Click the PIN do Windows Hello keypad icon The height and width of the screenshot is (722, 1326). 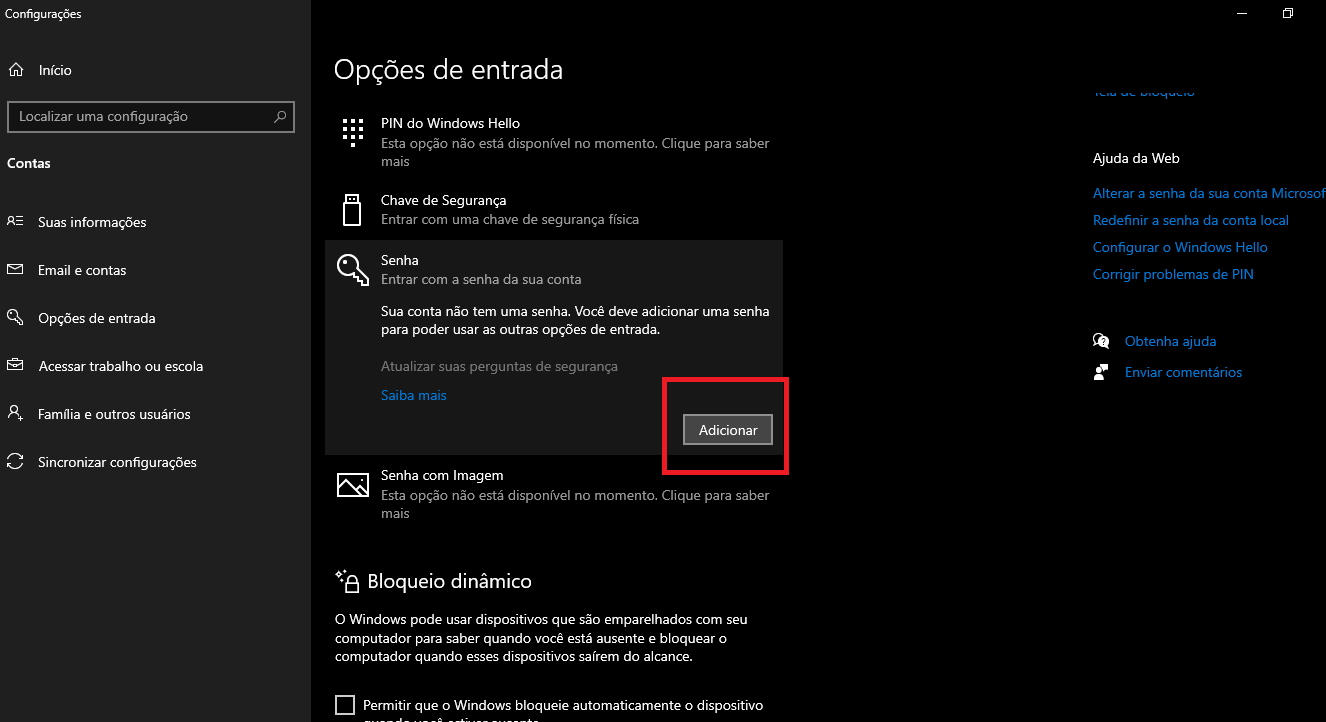(352, 132)
